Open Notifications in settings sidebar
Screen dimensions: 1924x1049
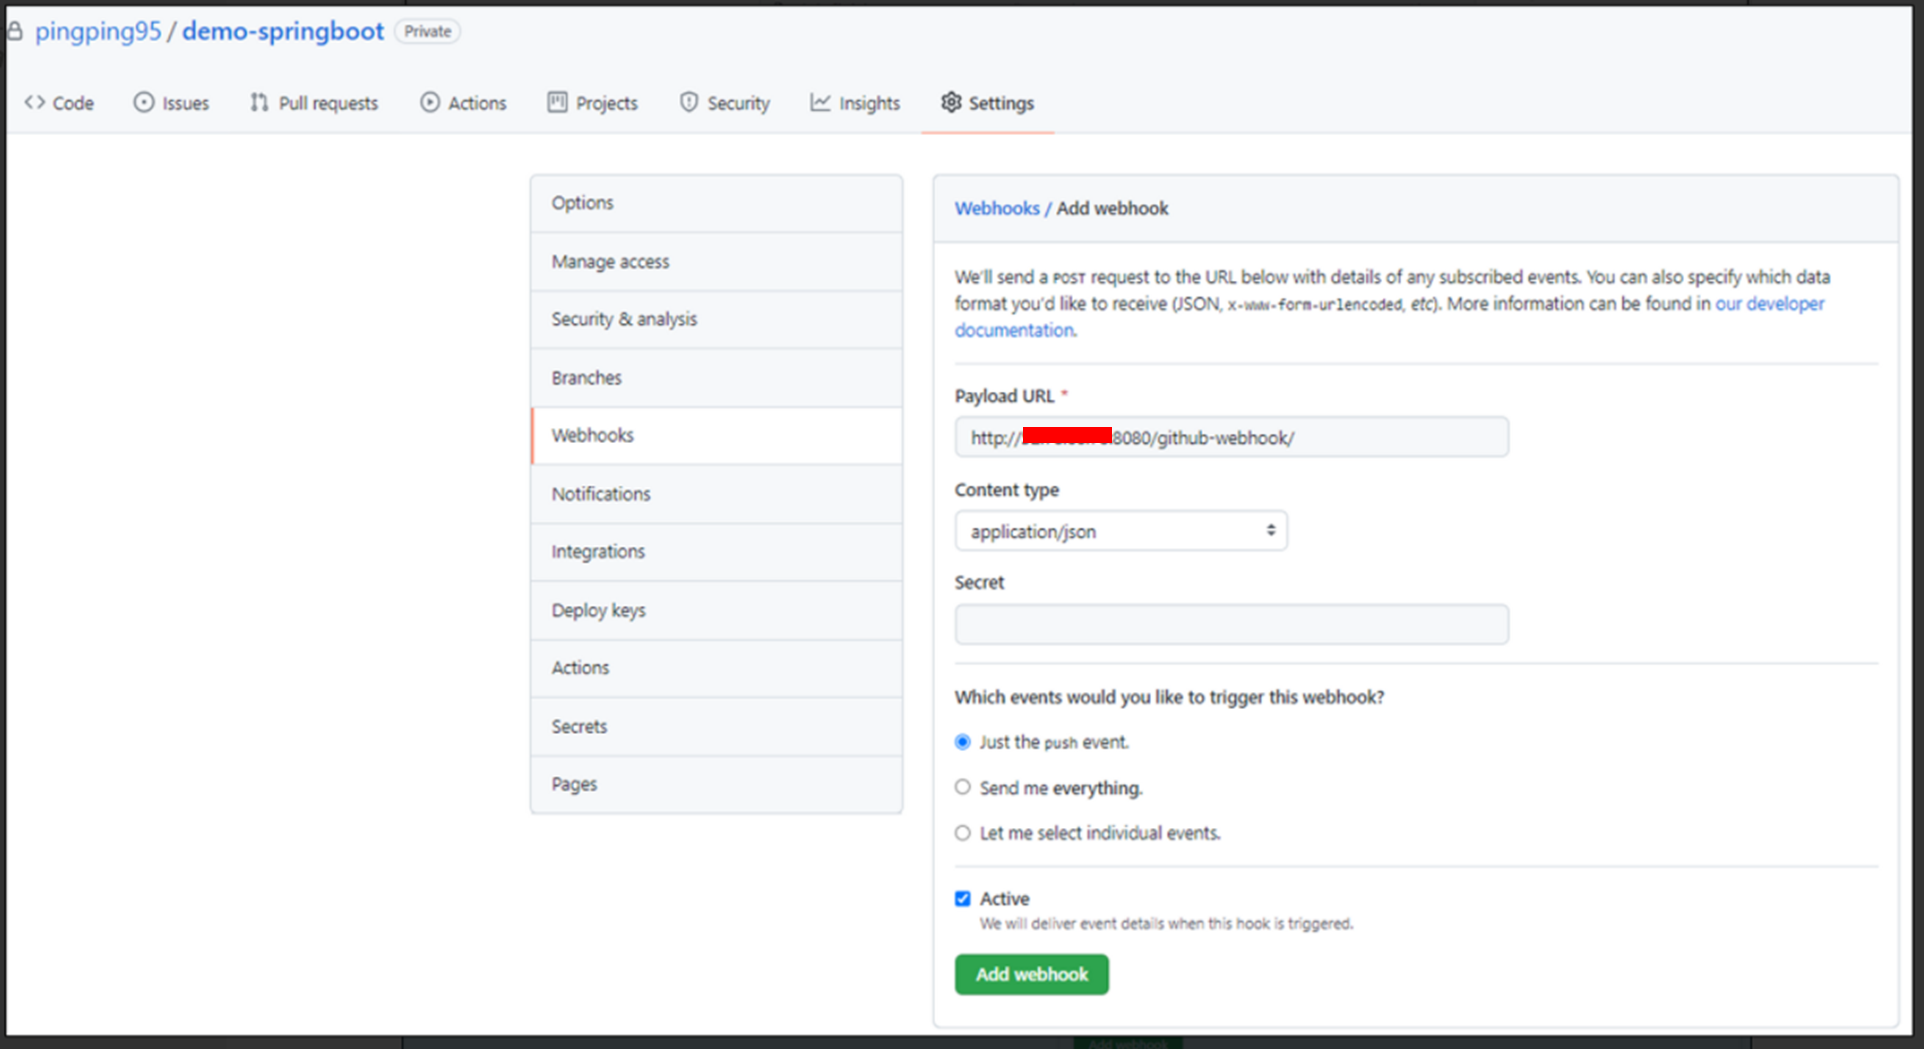pos(717,494)
